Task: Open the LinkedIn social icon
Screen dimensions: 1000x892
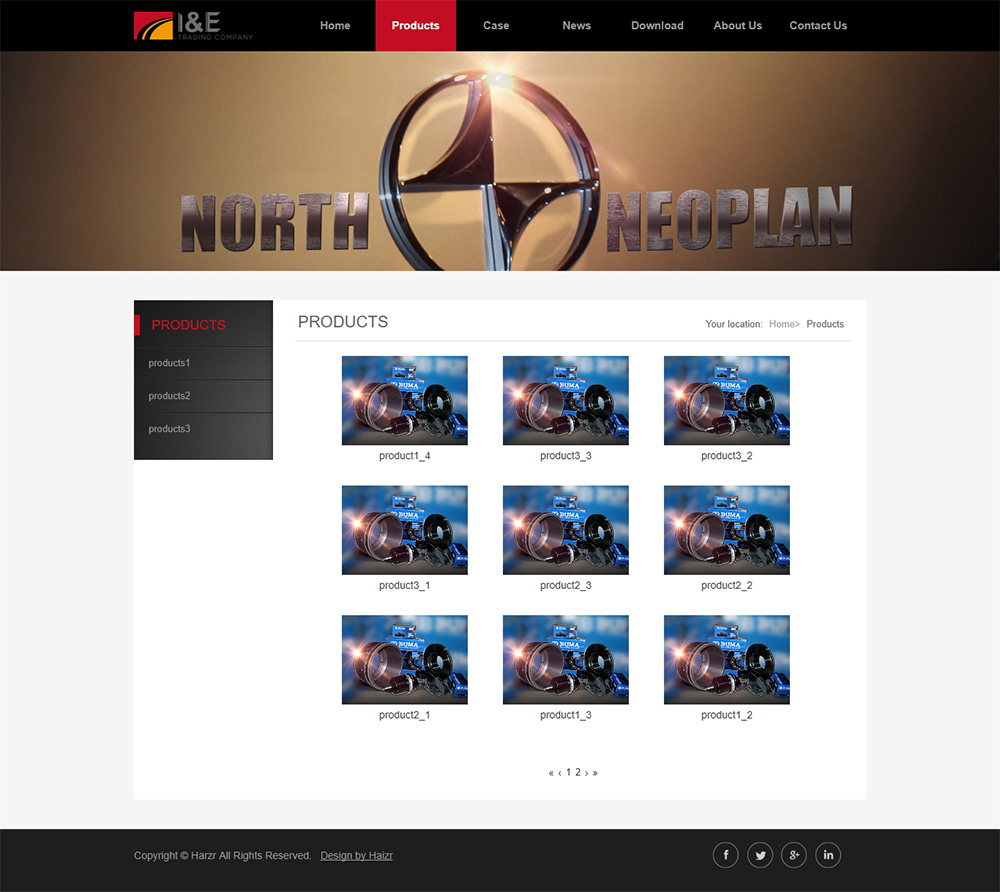Action: 828,855
